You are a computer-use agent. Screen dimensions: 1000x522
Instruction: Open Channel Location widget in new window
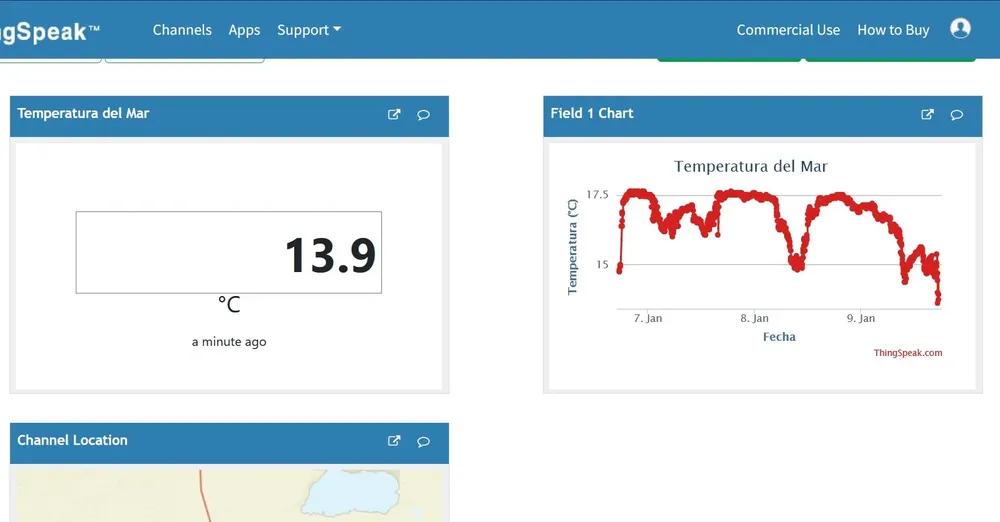click(394, 441)
